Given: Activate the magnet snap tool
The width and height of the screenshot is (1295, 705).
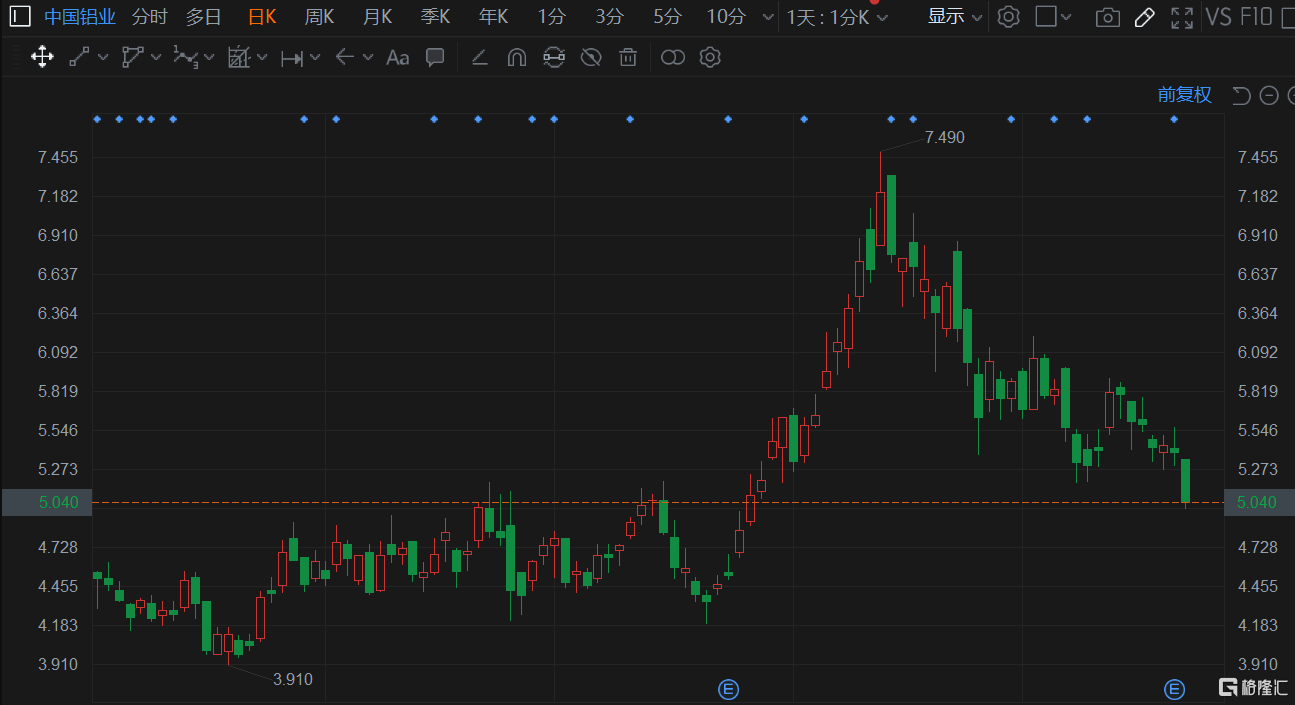Looking at the screenshot, I should pyautogui.click(x=516, y=57).
